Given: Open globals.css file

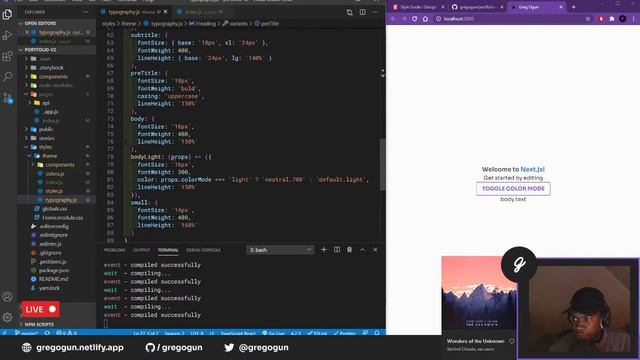Looking at the screenshot, I should 54,209.
